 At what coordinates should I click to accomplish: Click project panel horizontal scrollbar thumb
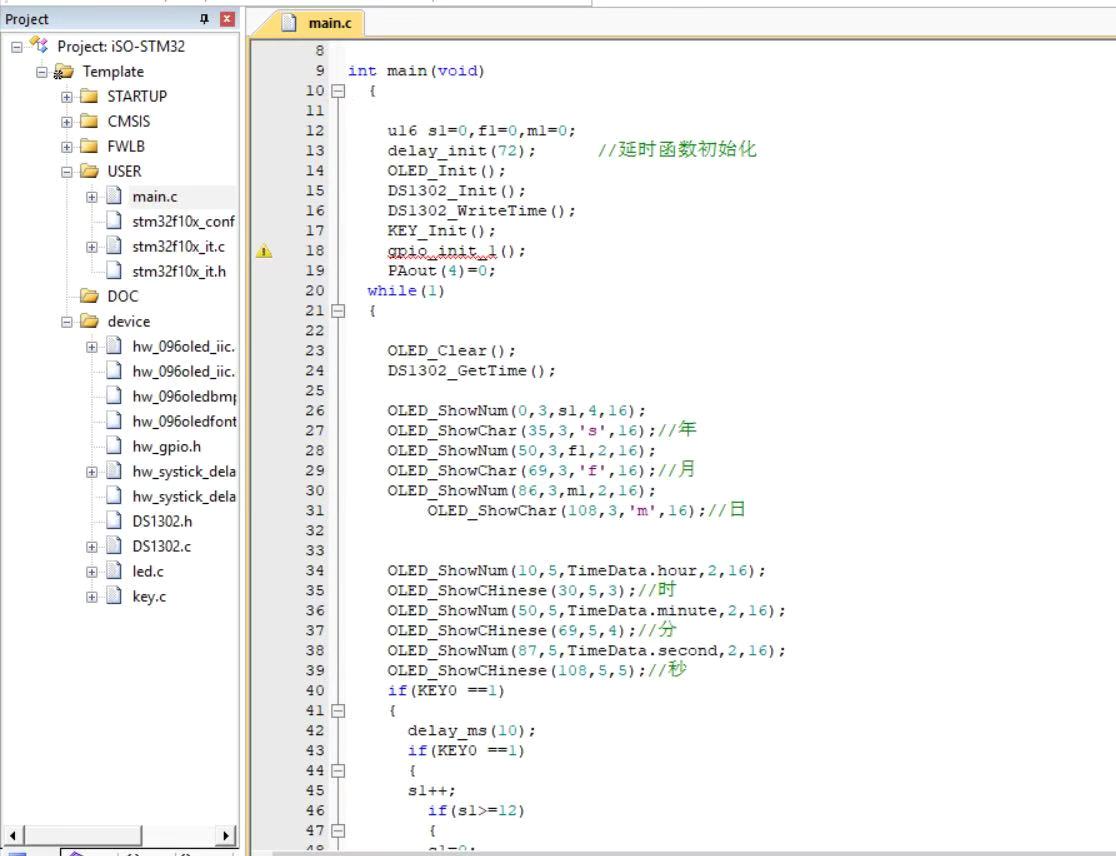[x=84, y=835]
